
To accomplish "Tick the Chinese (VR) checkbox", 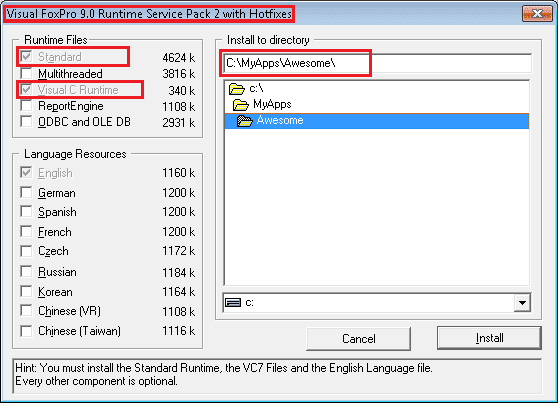I will coord(26,311).
